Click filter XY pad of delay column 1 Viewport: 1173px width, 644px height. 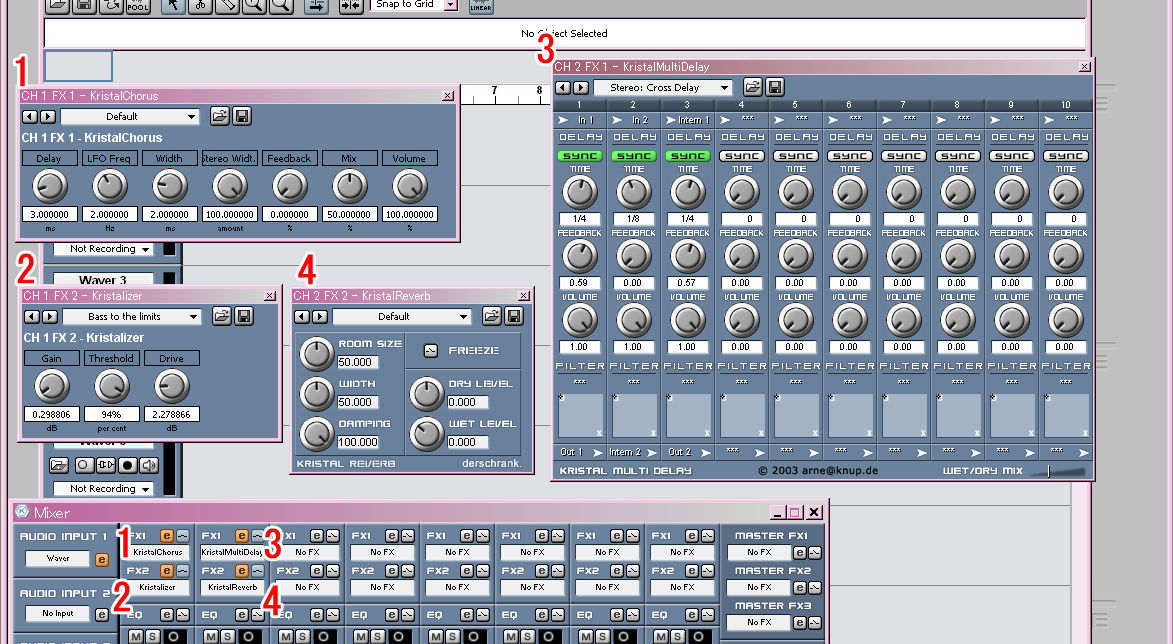580,415
